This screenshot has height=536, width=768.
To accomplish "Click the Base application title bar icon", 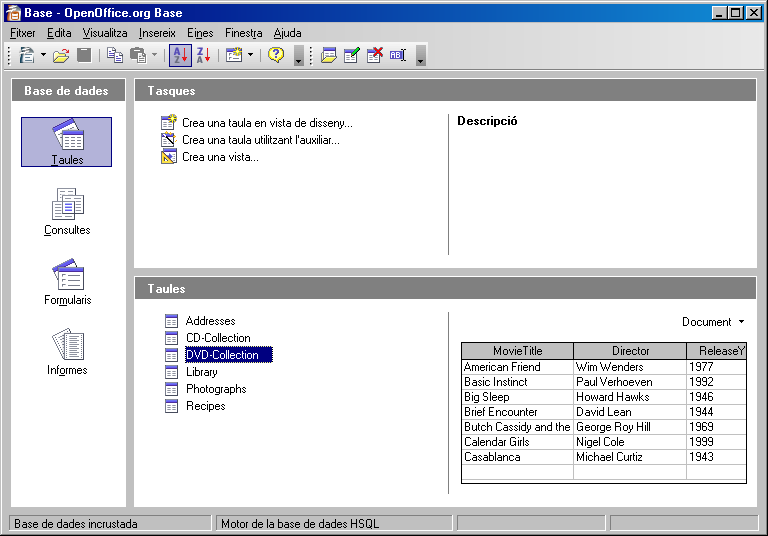I will [13, 13].
